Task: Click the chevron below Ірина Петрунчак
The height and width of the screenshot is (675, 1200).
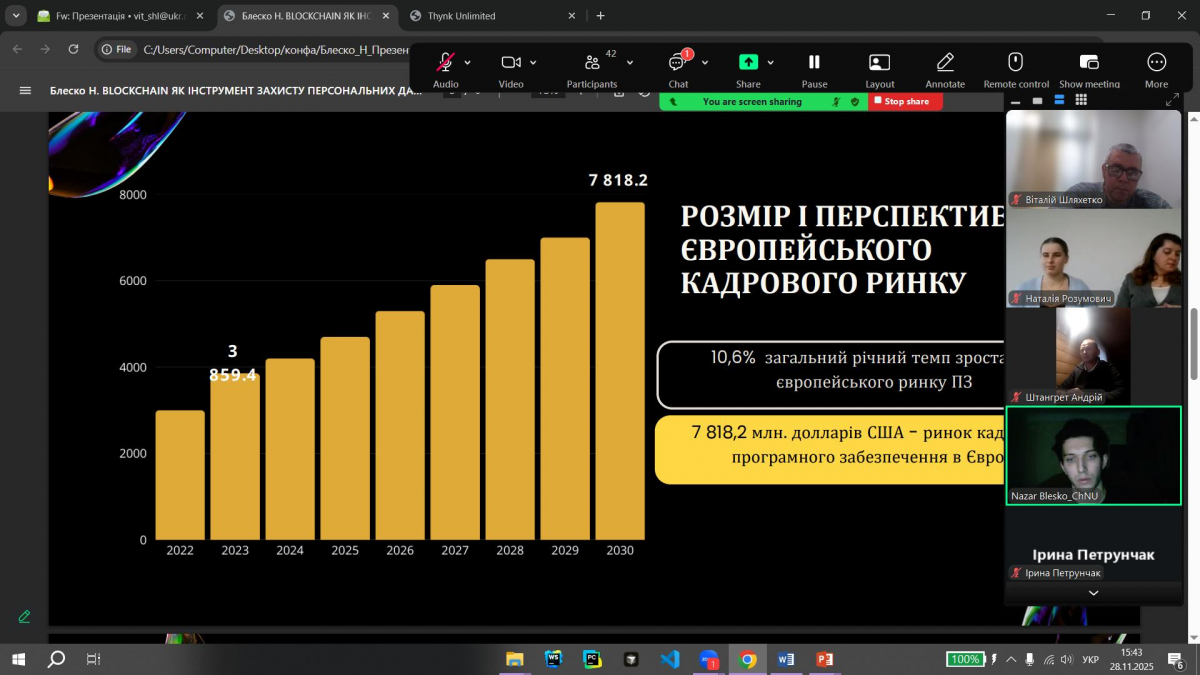Action: (x=1092, y=592)
